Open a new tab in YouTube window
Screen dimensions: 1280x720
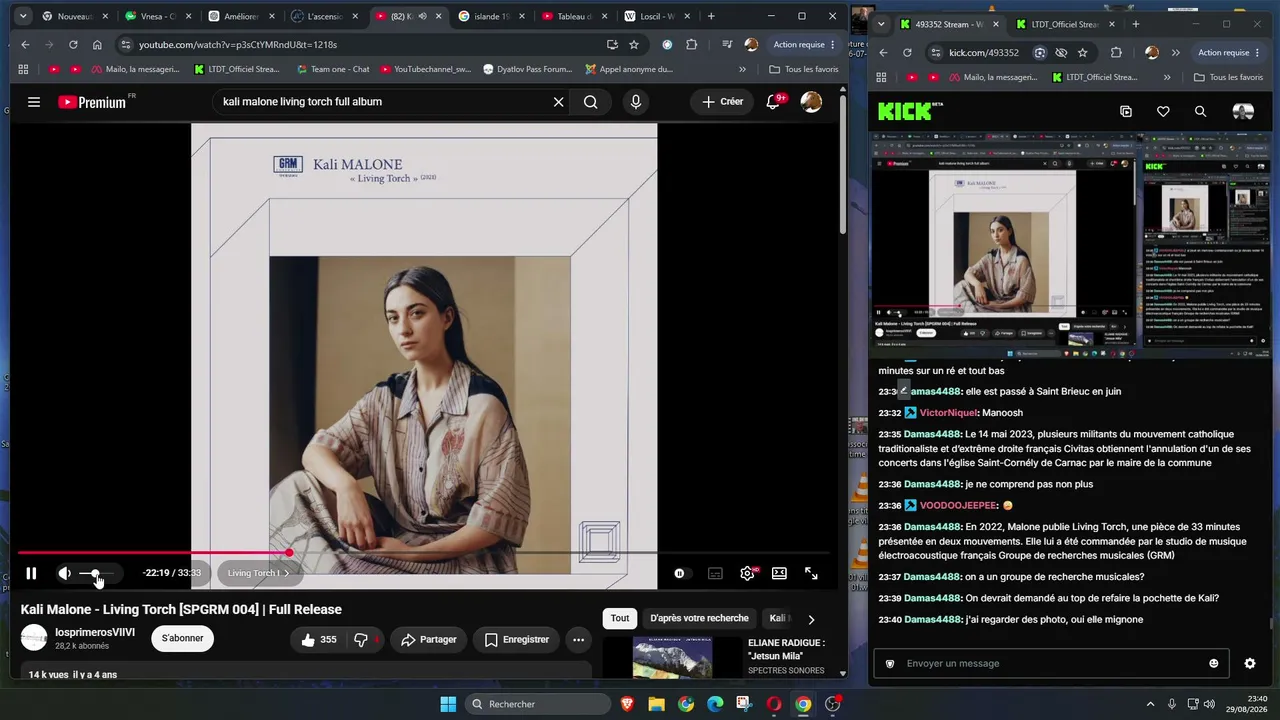point(711,16)
